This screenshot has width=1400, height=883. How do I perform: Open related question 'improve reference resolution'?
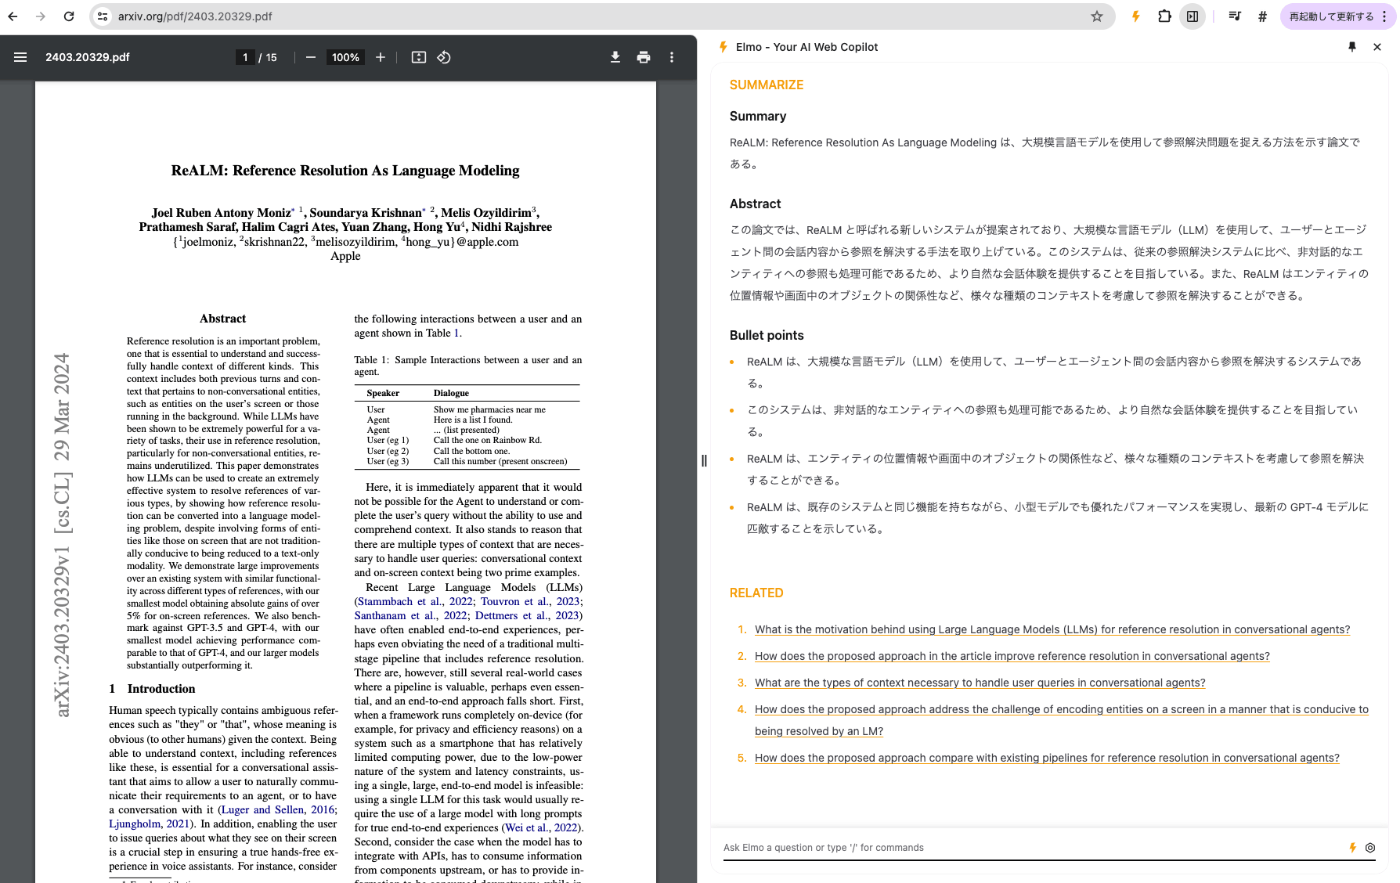pos(1012,656)
